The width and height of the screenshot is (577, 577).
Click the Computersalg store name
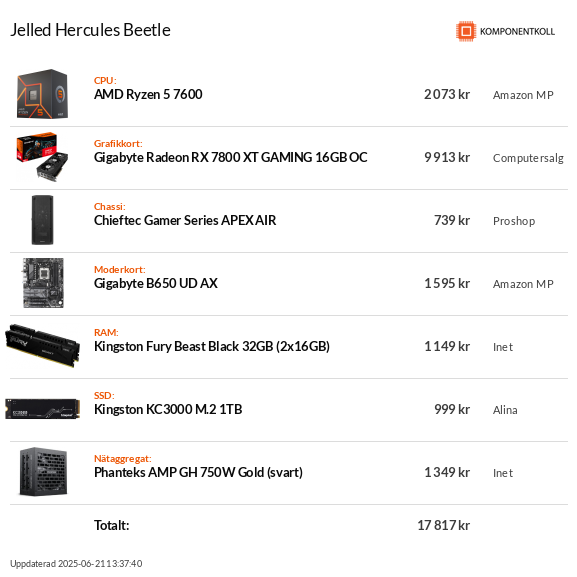click(528, 158)
